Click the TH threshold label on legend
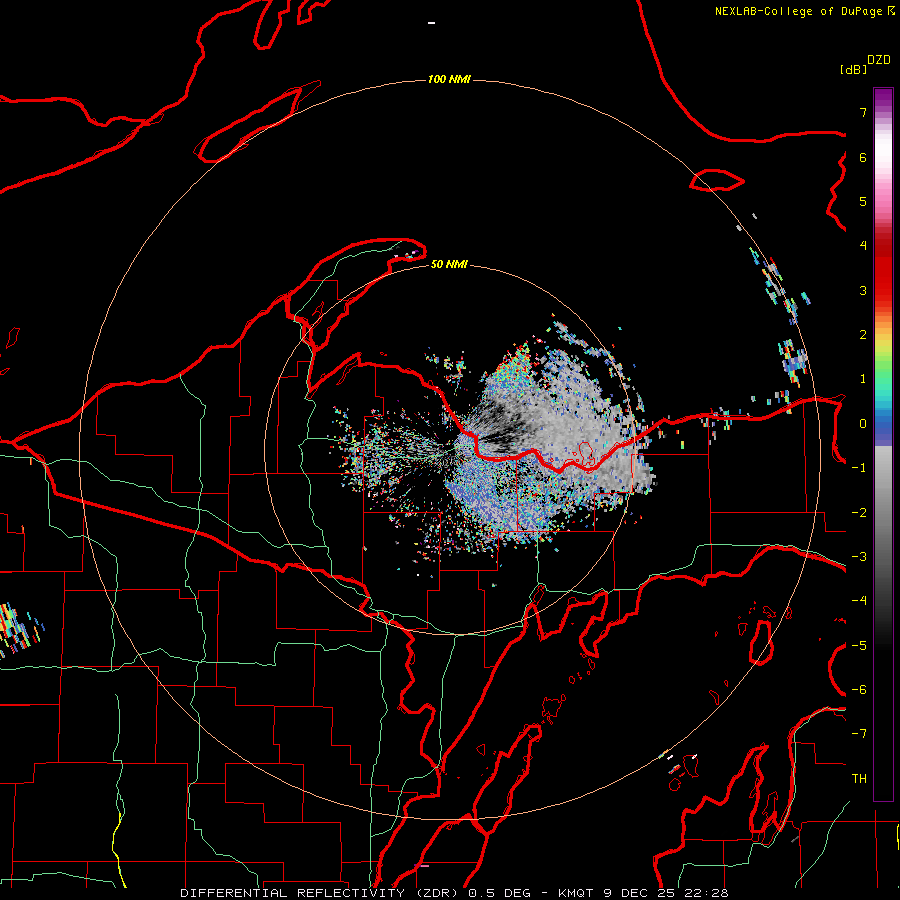 [x=859, y=779]
